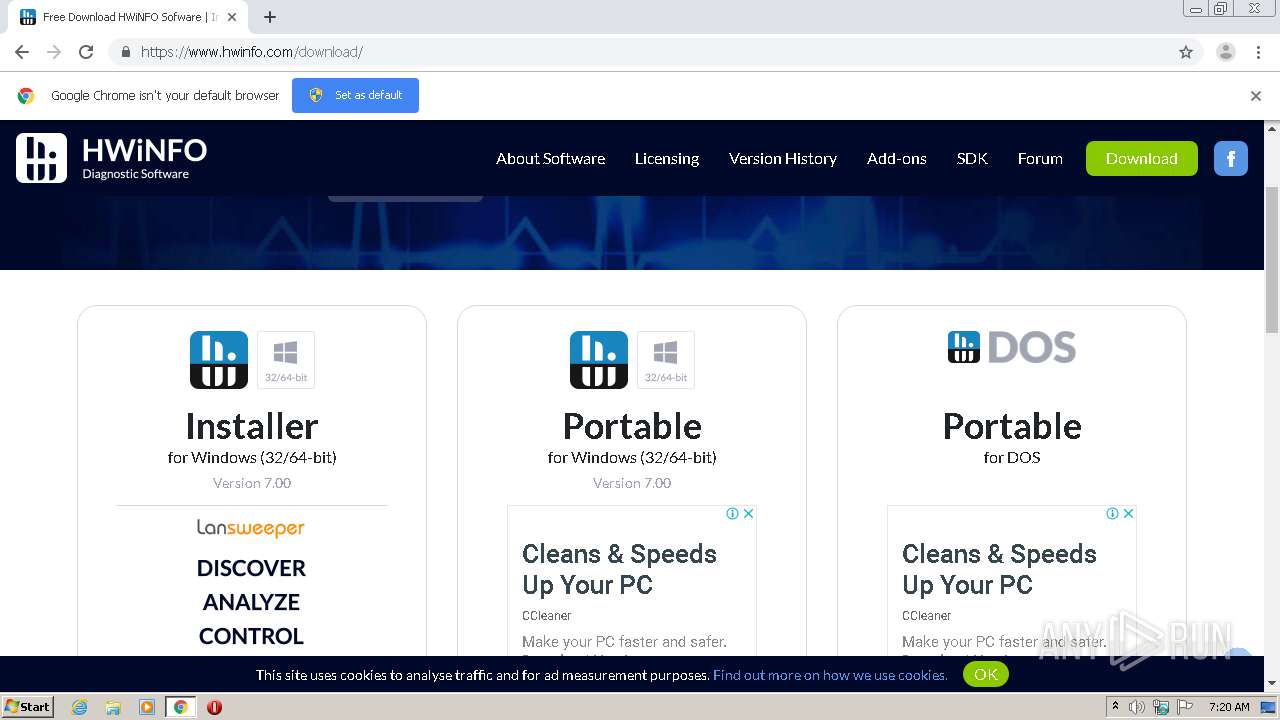
Task: Close the DOS card CCleaner ad via X
Action: pos(1128,513)
